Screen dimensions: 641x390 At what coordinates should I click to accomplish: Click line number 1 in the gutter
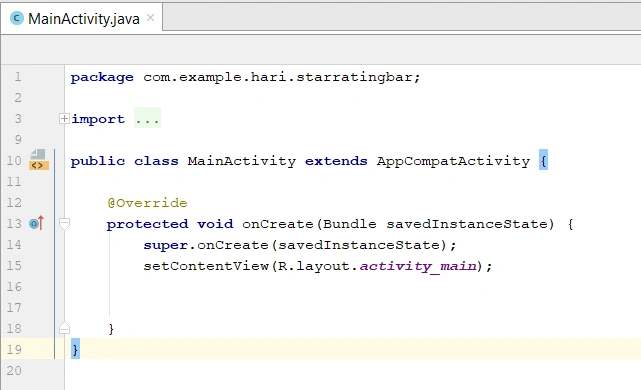pos(18,76)
